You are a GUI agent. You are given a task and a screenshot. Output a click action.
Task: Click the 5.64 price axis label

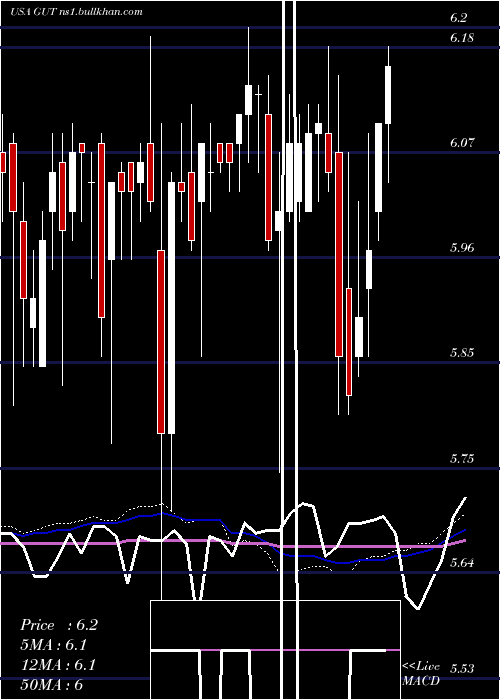pyautogui.click(x=462, y=563)
